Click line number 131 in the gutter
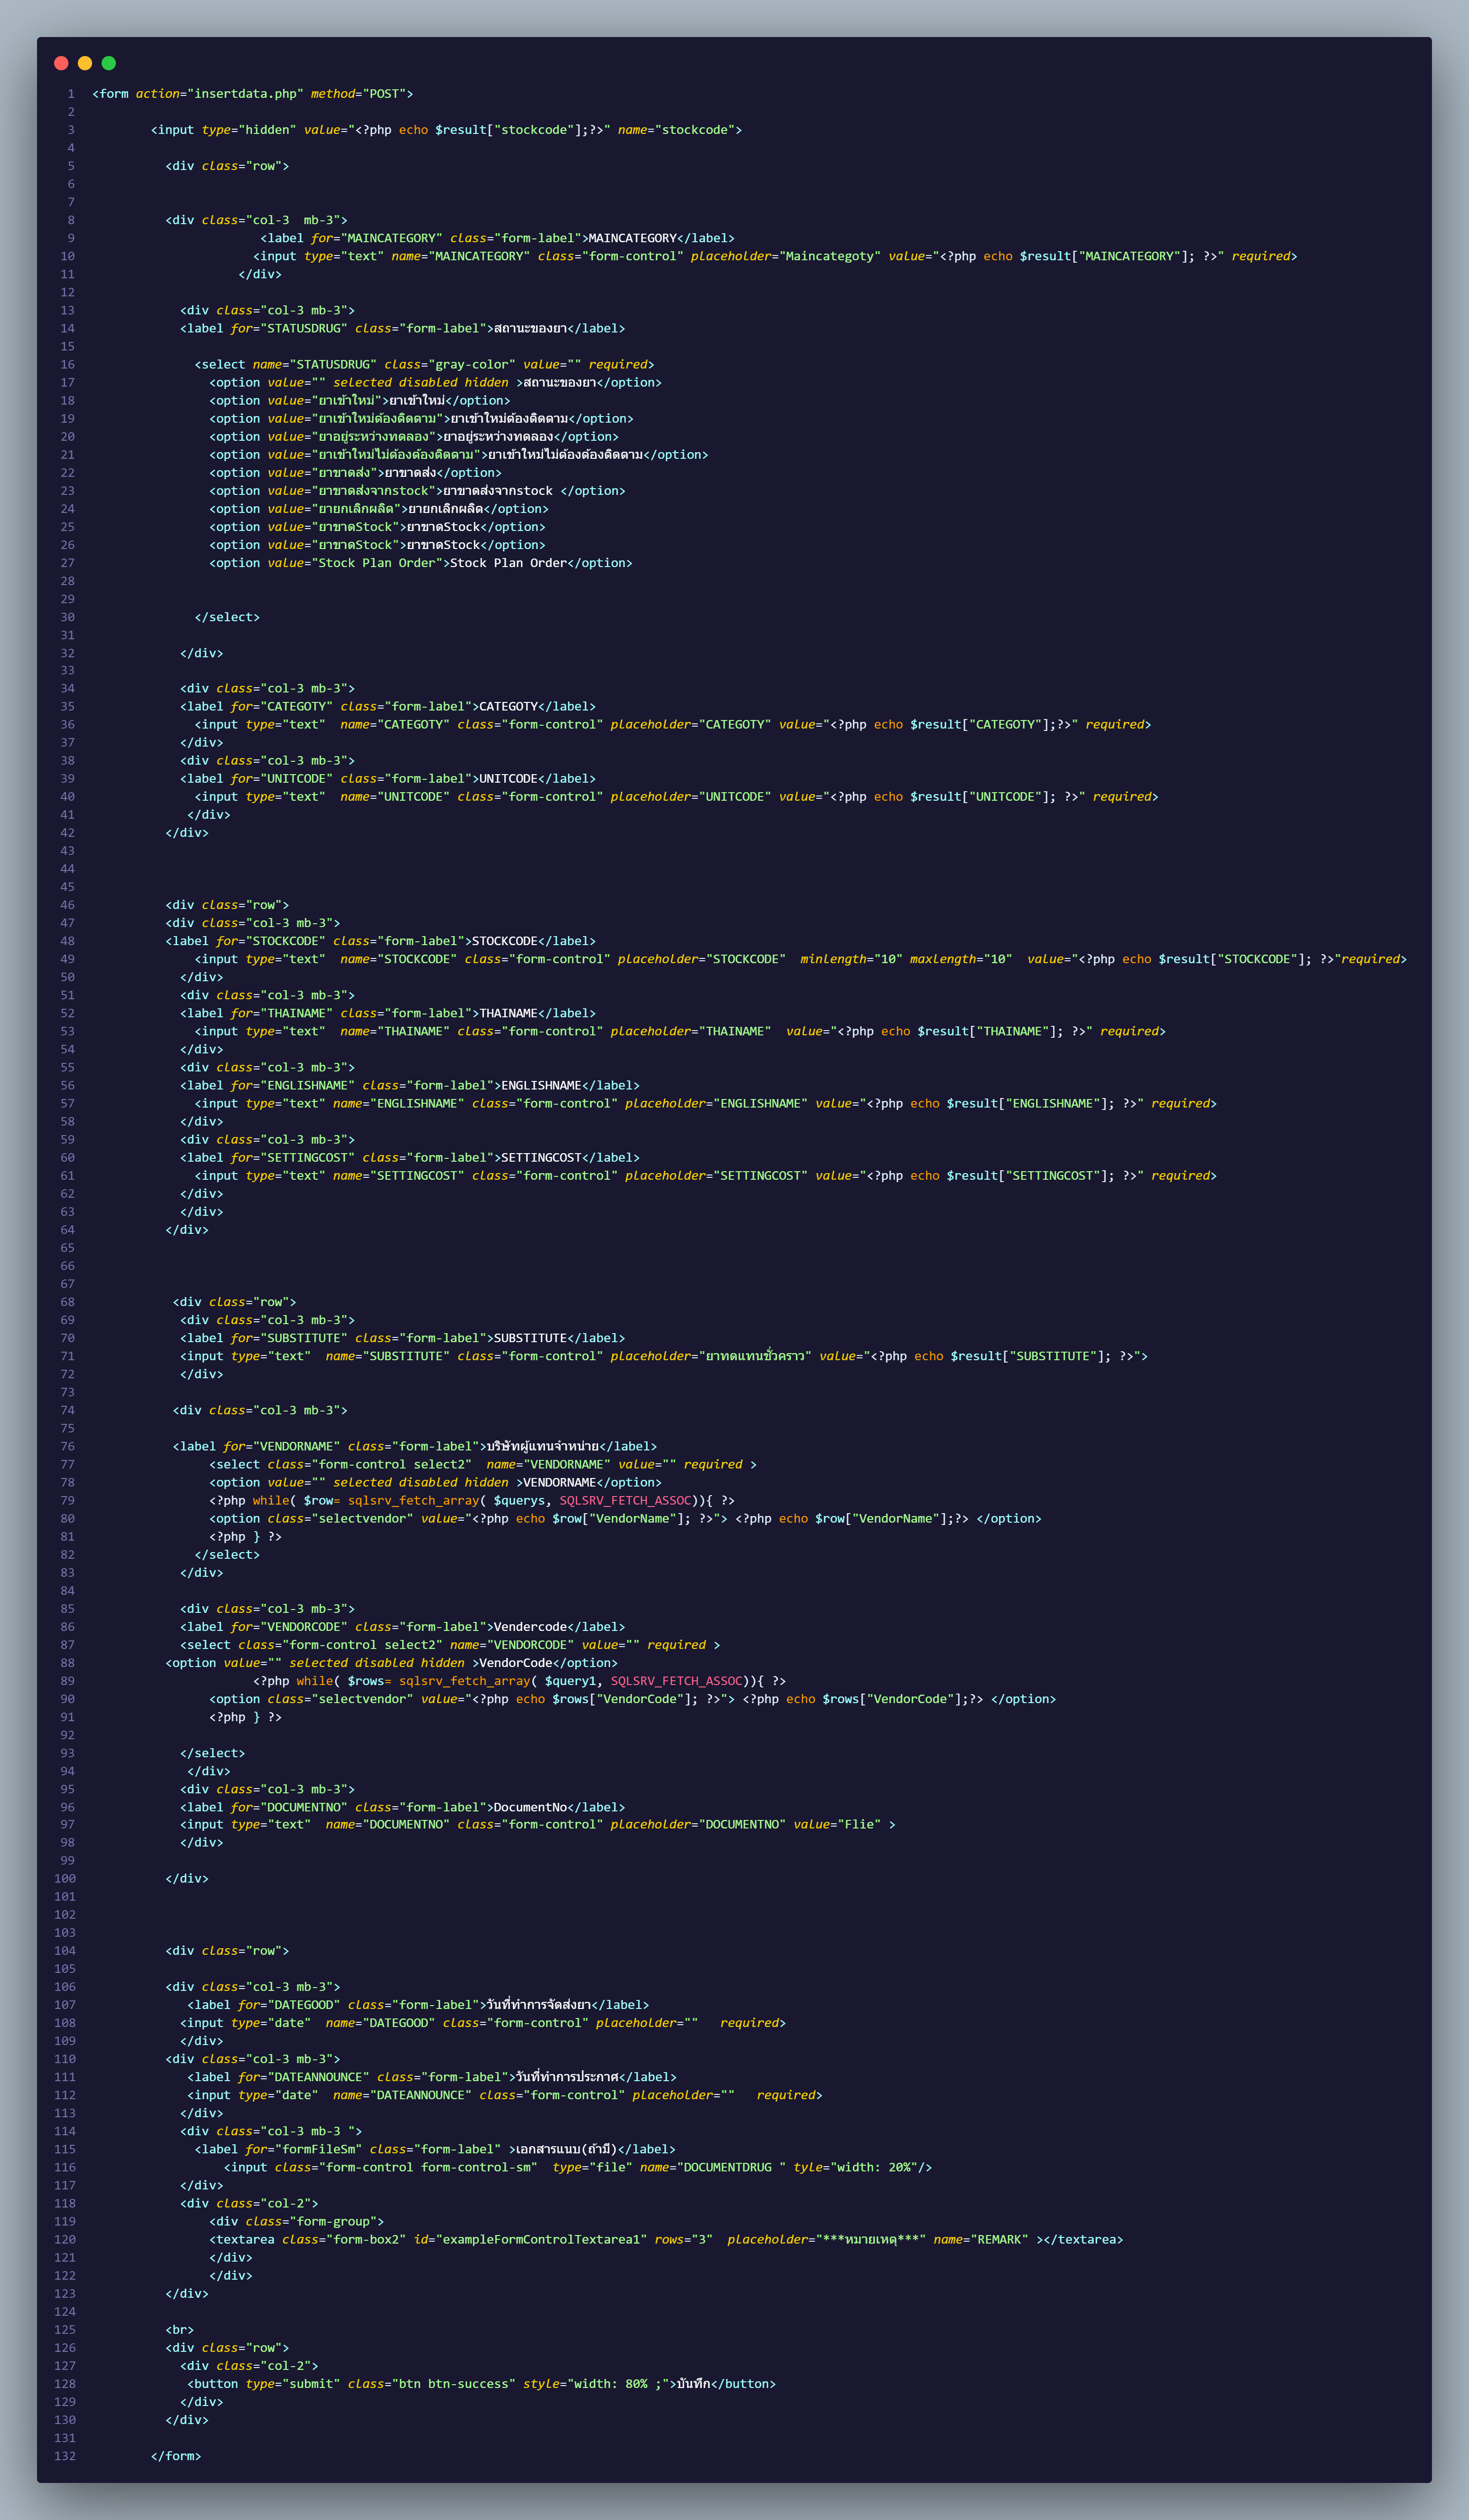This screenshot has height=2520, width=1469. pos(65,2437)
